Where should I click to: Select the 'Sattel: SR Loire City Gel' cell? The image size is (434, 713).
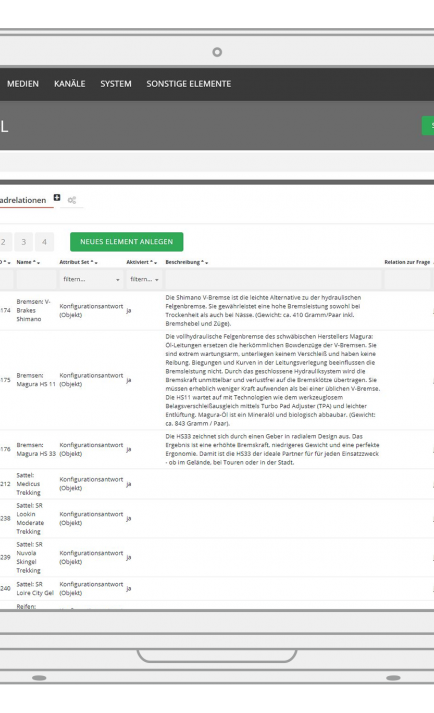coord(35,588)
